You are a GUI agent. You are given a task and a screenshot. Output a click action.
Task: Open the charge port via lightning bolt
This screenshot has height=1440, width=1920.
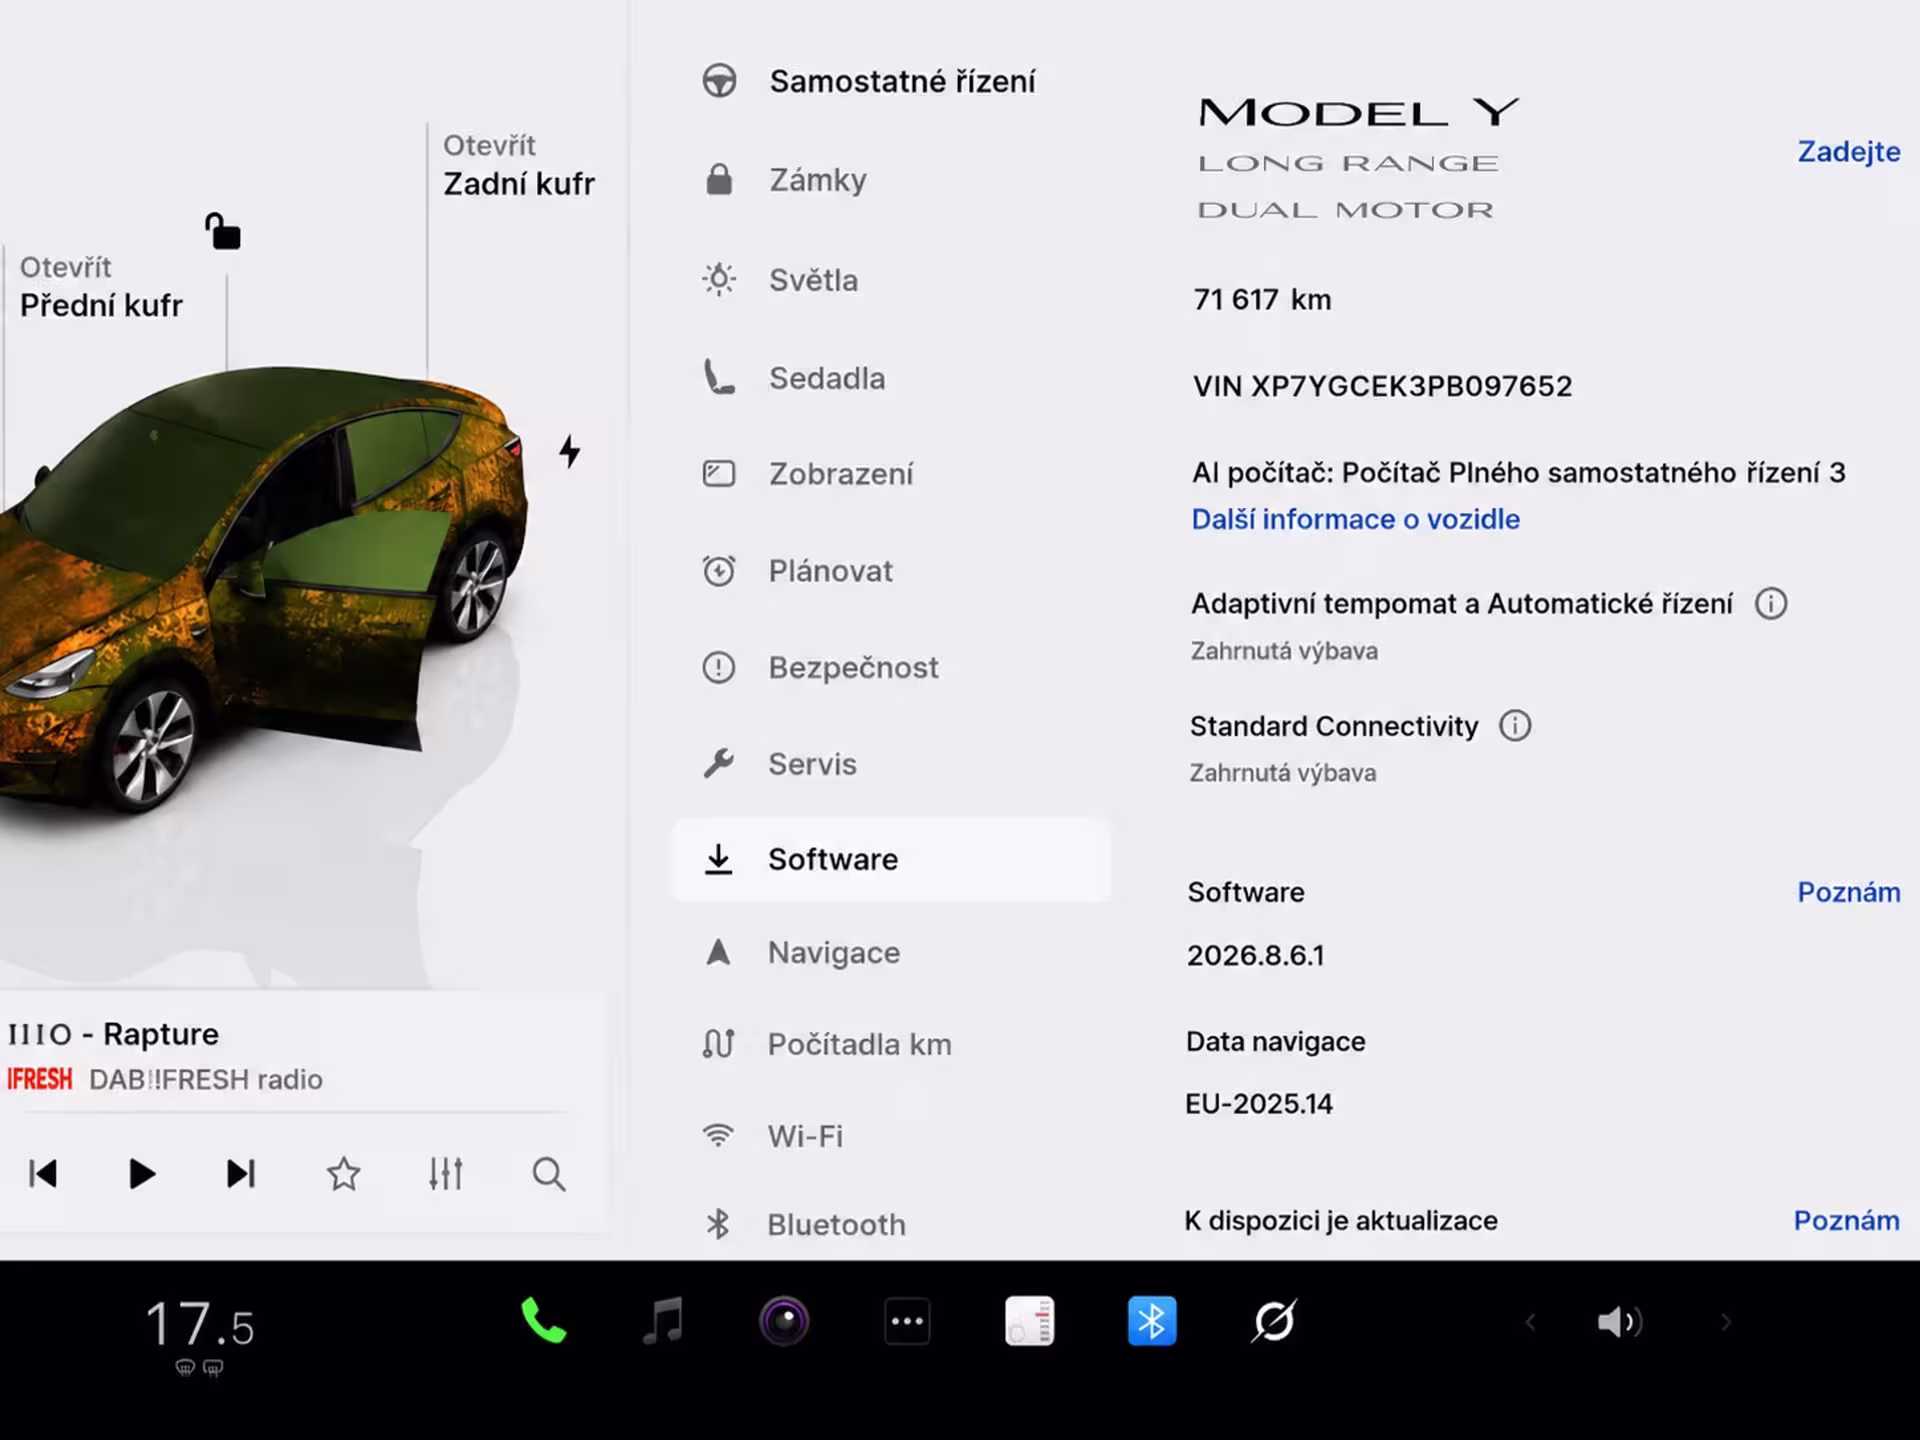[569, 451]
